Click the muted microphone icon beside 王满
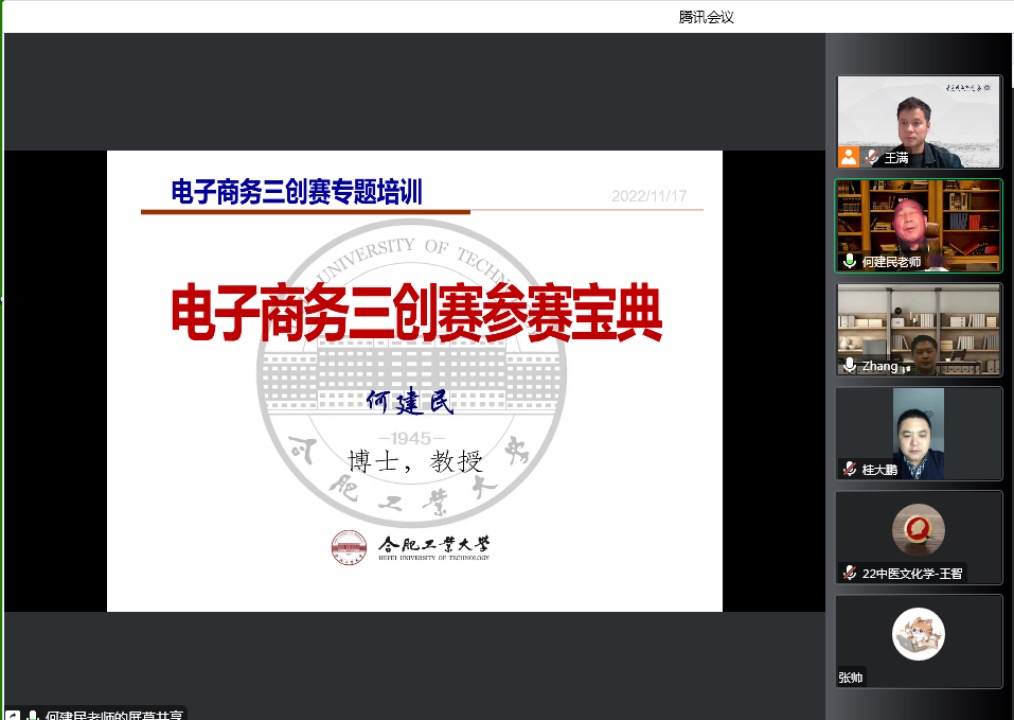Viewport: 1014px width, 720px height. pos(872,157)
